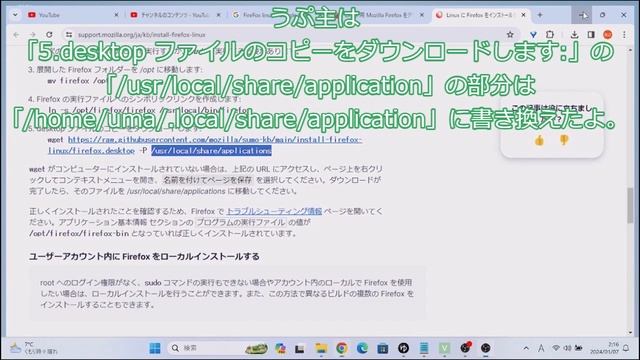
Task: Switch to the YouTube channel content tab
Action: tap(176, 15)
